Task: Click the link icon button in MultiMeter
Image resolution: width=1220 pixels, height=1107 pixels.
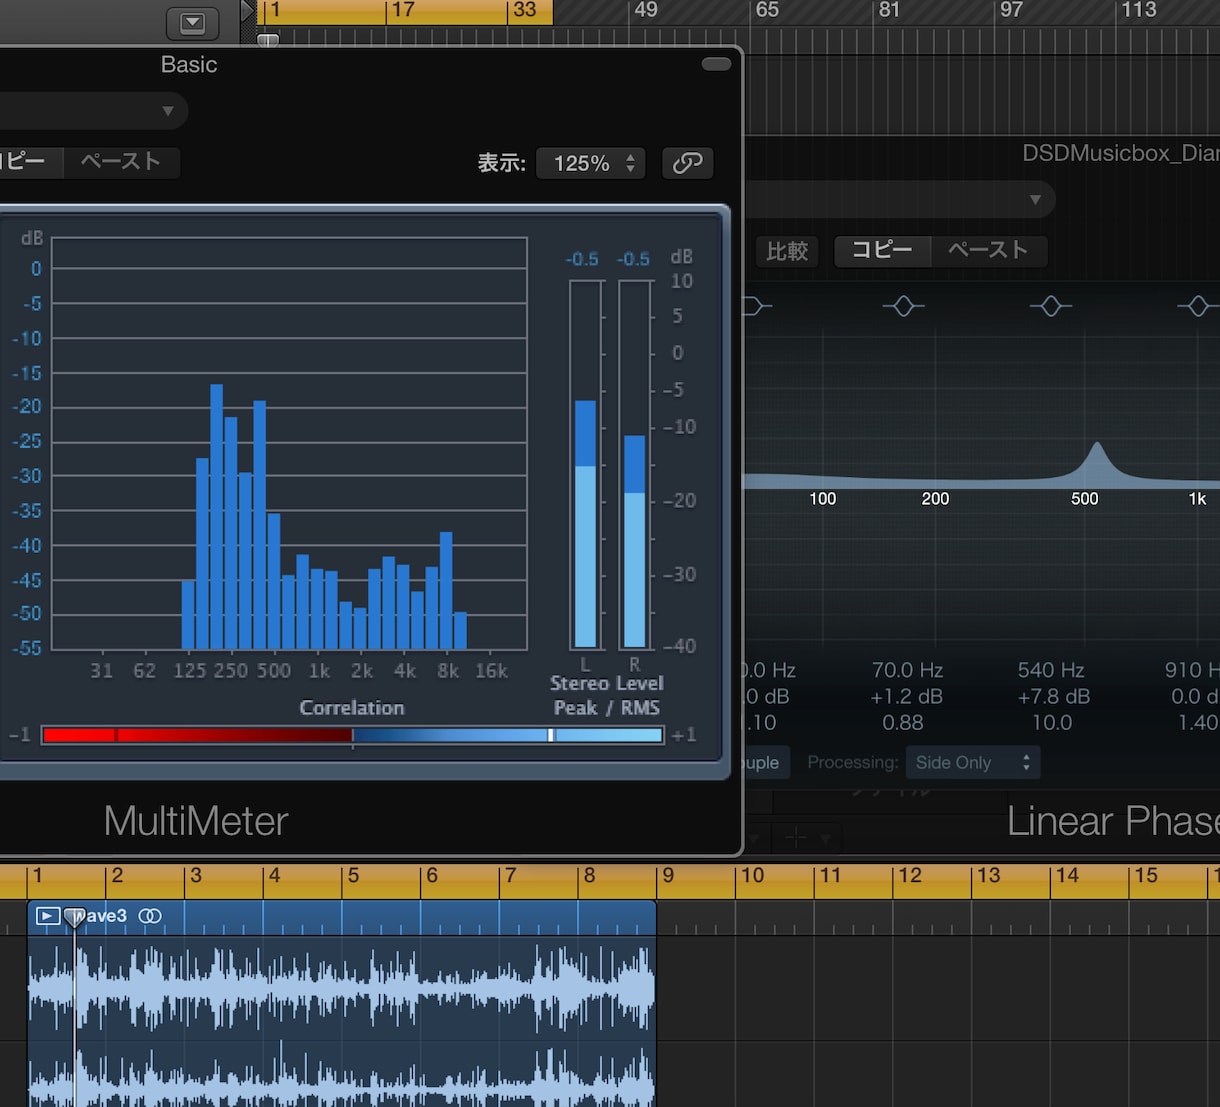Action: tap(688, 163)
